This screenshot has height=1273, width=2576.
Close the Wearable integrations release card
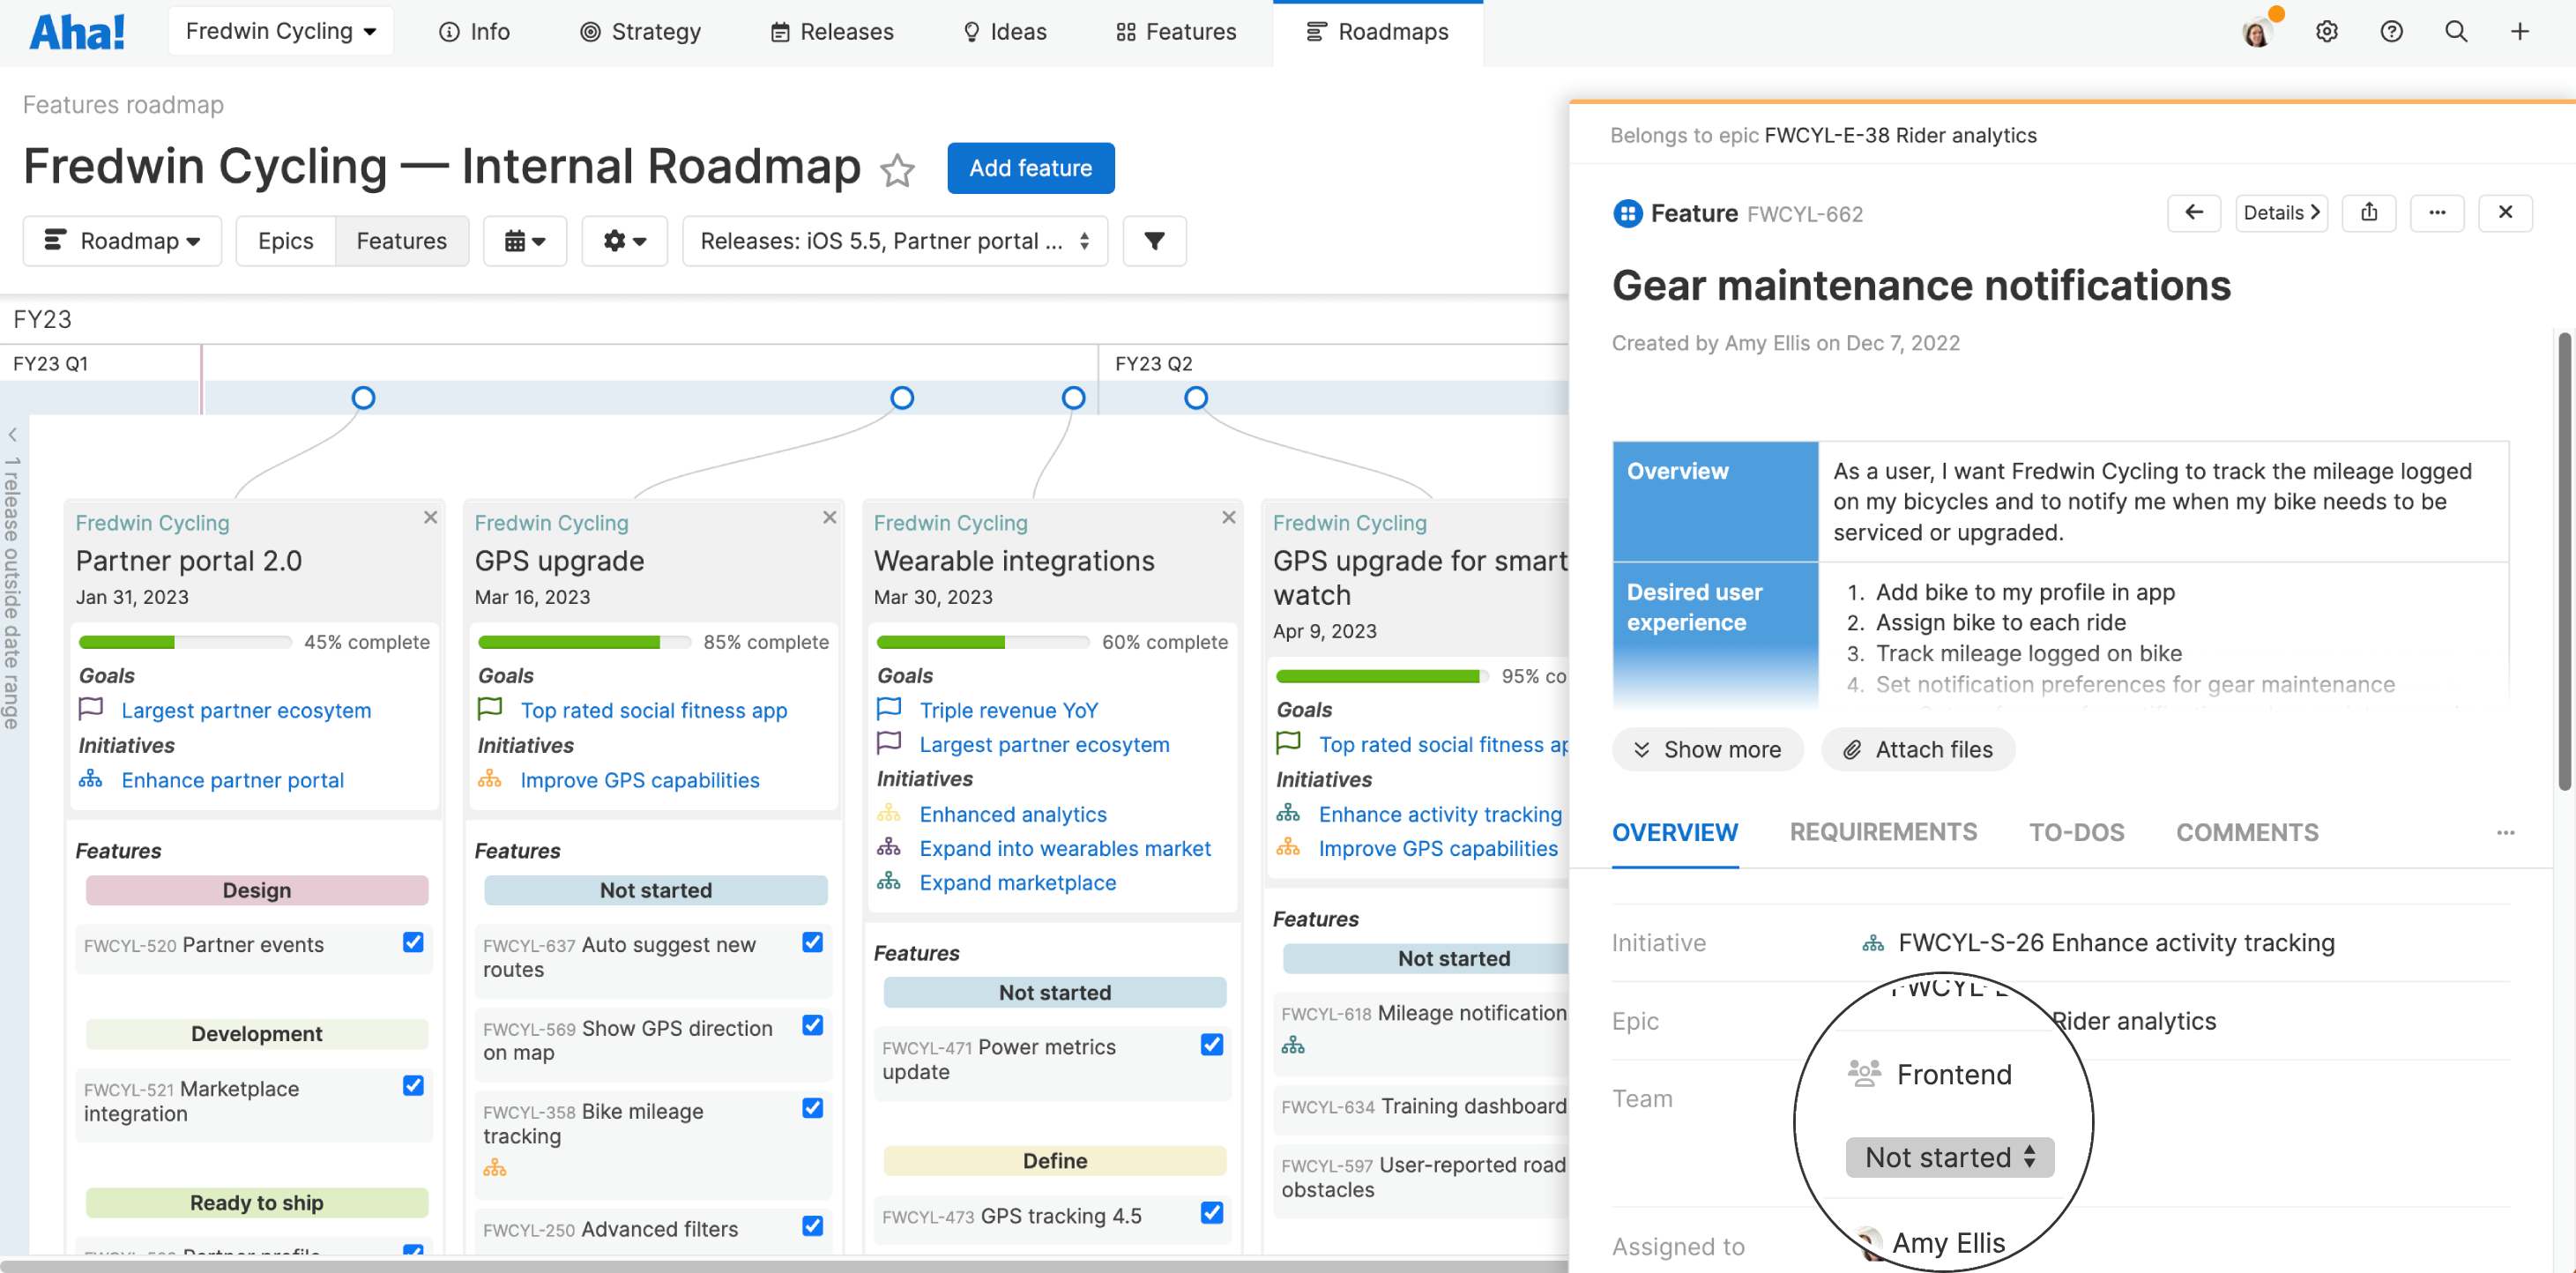[x=1228, y=517]
